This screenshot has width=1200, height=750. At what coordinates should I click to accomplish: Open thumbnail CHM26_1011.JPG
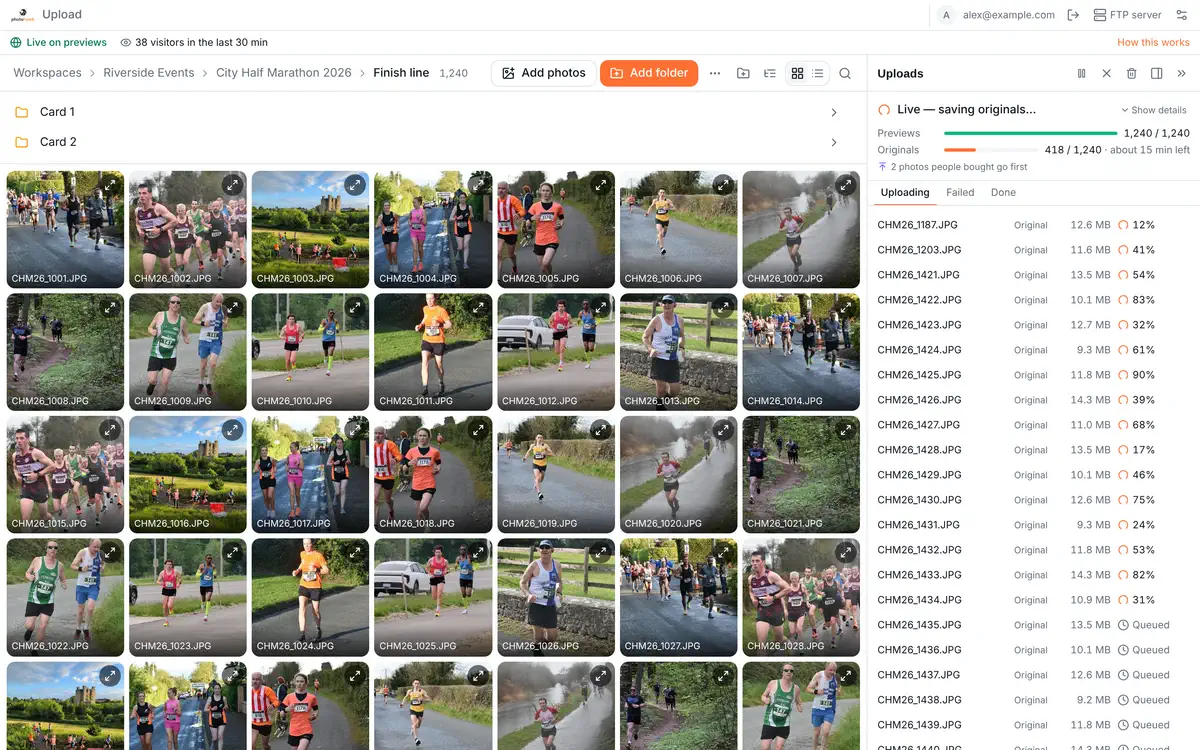(x=433, y=352)
